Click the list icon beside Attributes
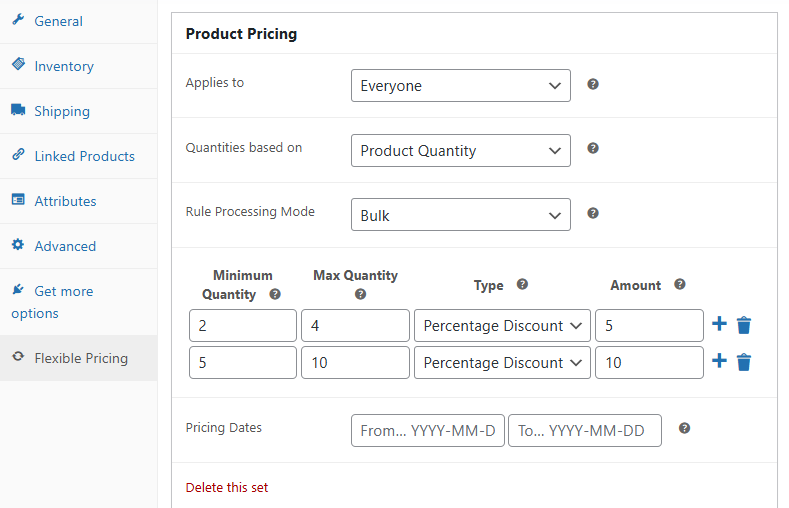The image size is (789, 508). [x=18, y=199]
